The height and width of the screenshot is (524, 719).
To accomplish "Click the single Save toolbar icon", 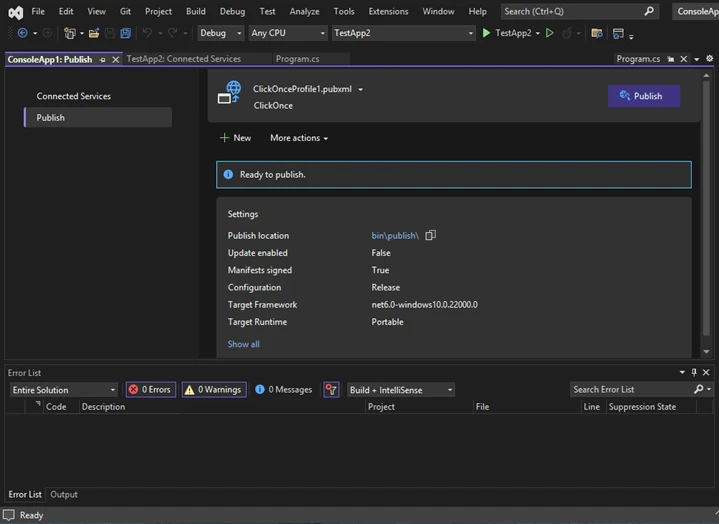I will pyautogui.click(x=110, y=33).
